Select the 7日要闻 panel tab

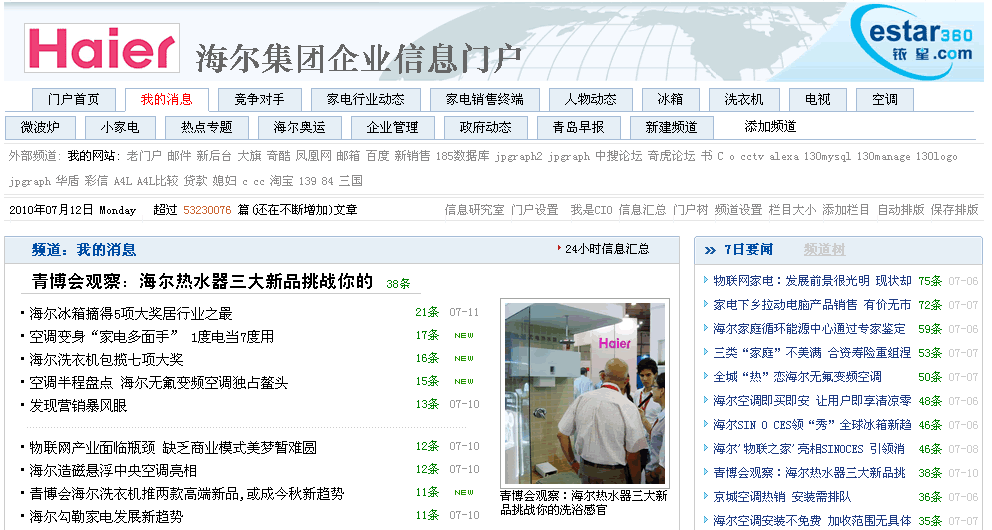pyautogui.click(x=748, y=250)
